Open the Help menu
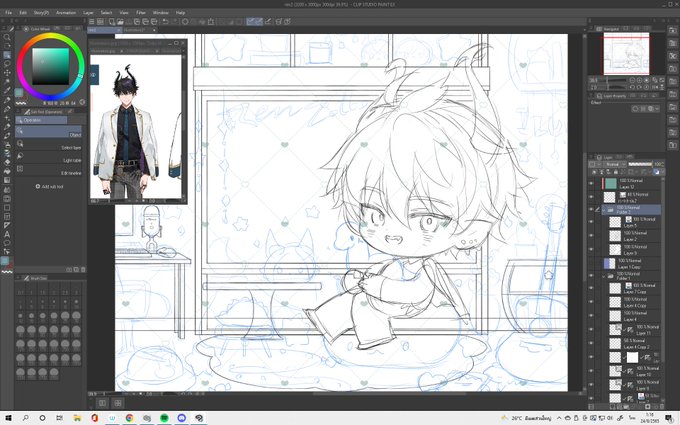680x425 pixels. tap(180, 13)
